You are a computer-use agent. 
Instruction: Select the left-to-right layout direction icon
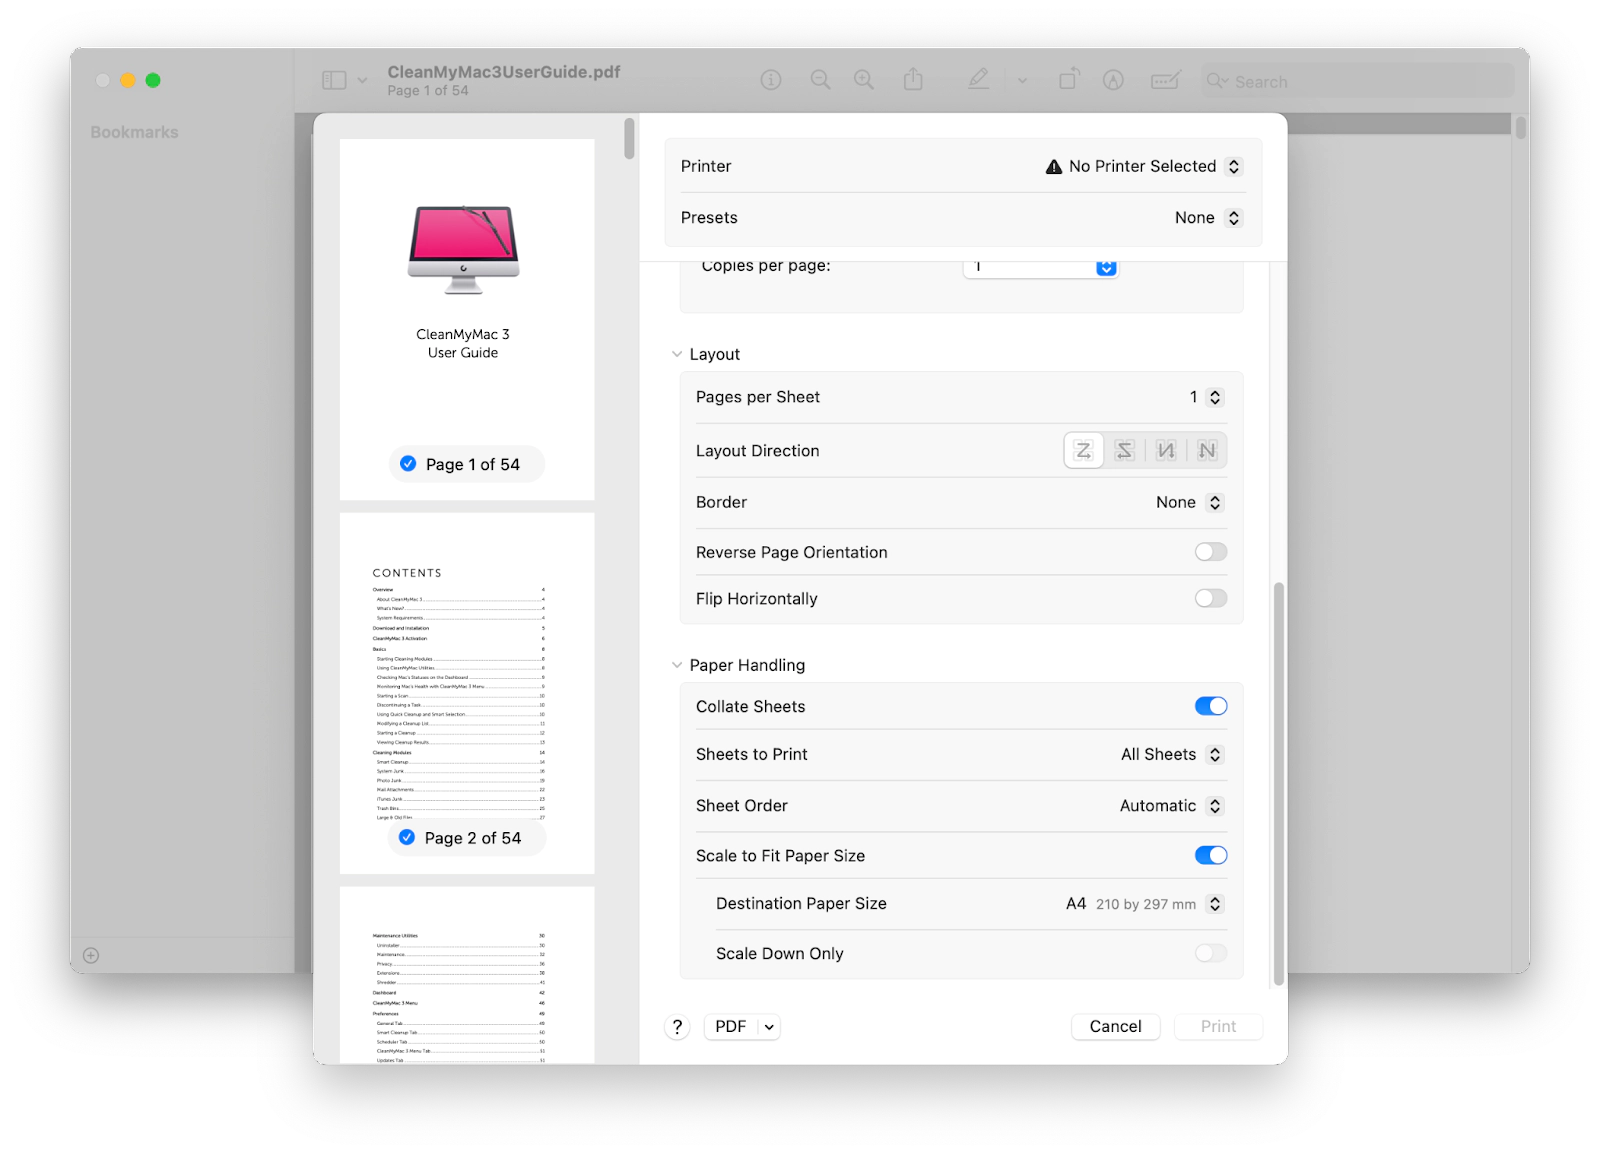pos(1083,450)
